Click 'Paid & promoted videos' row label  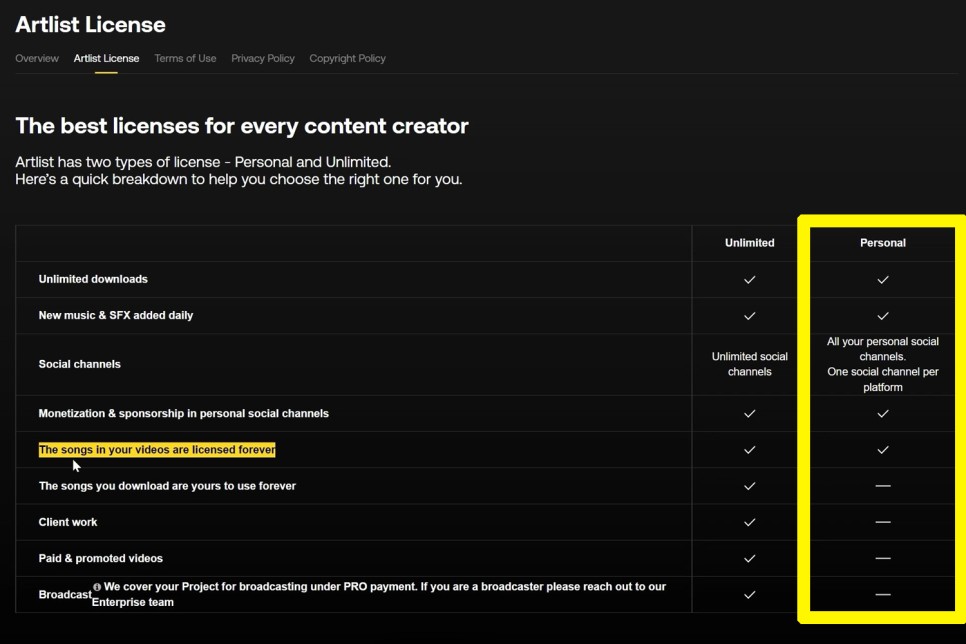(100, 558)
